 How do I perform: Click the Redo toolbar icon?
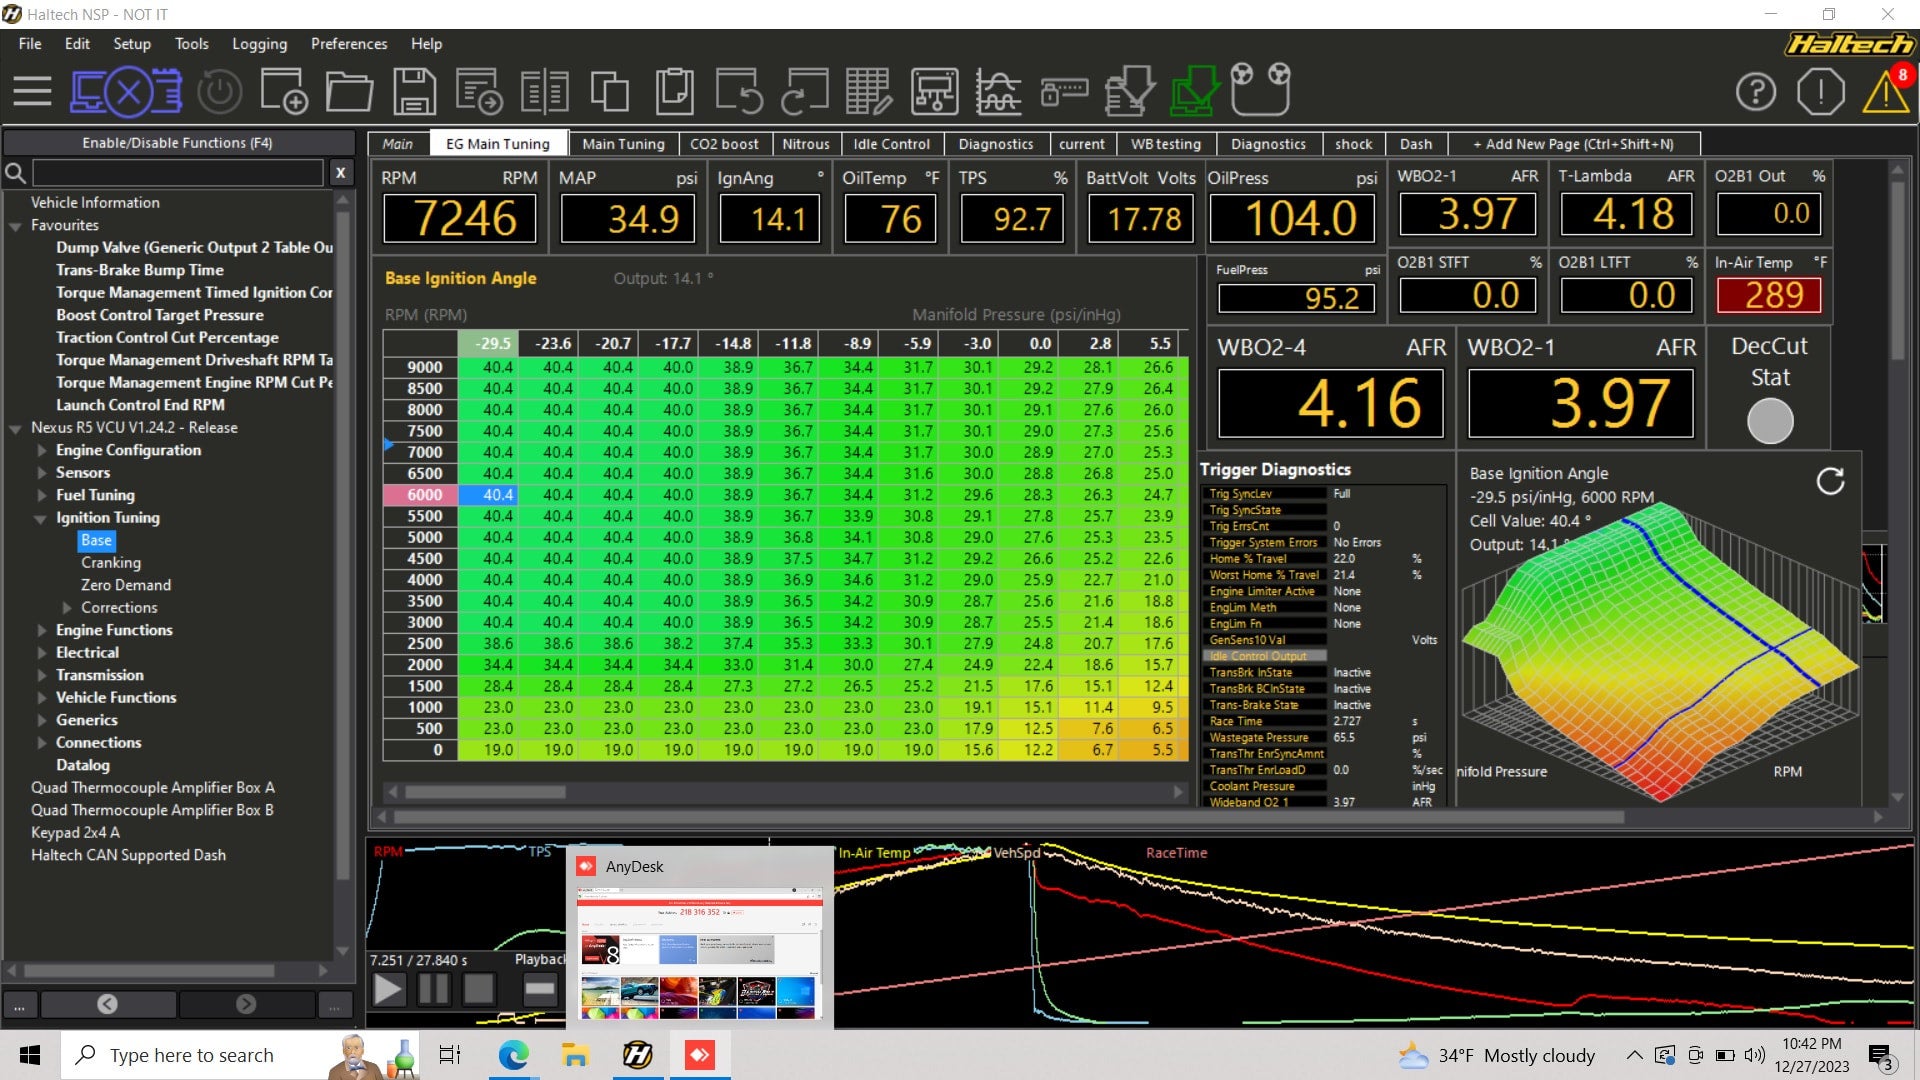(x=805, y=91)
